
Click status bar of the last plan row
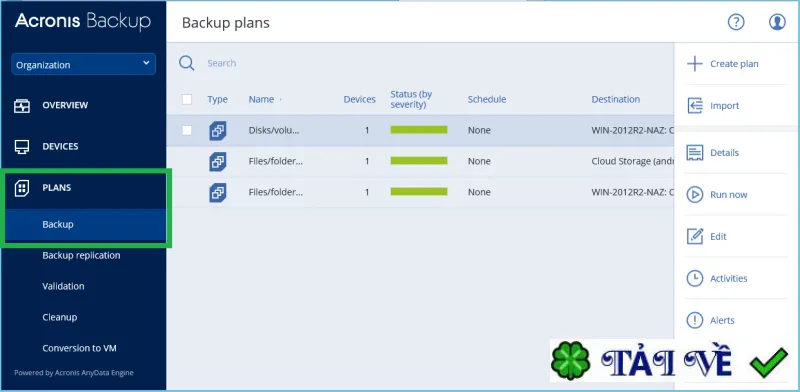pyautogui.click(x=419, y=191)
